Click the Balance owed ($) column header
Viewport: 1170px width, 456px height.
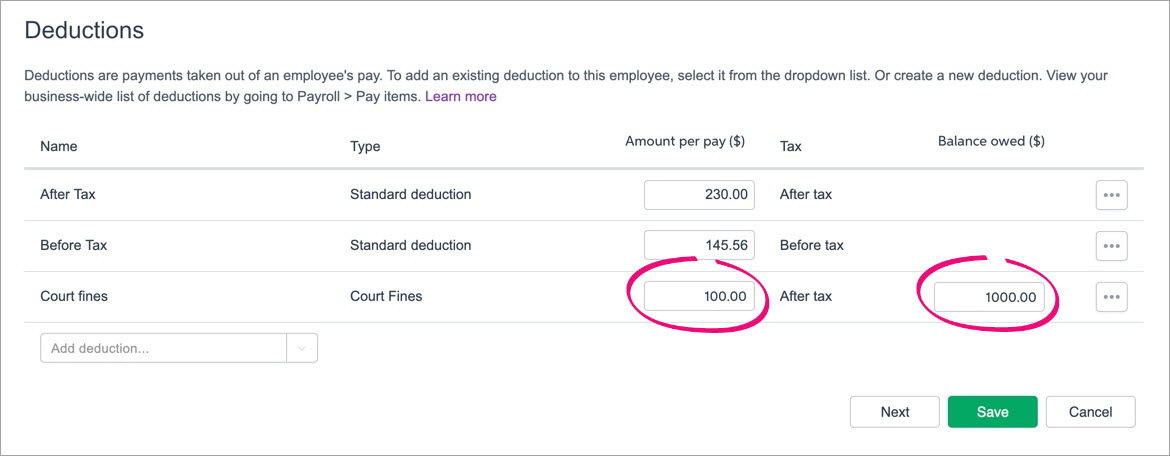991,141
